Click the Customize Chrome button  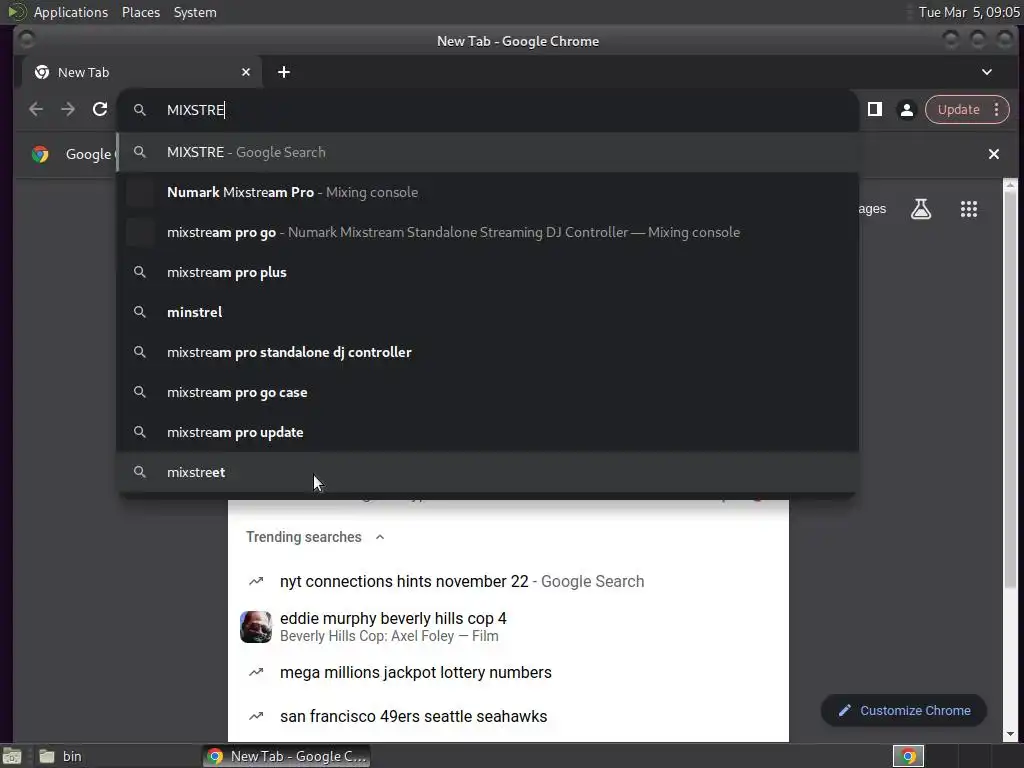click(x=904, y=711)
